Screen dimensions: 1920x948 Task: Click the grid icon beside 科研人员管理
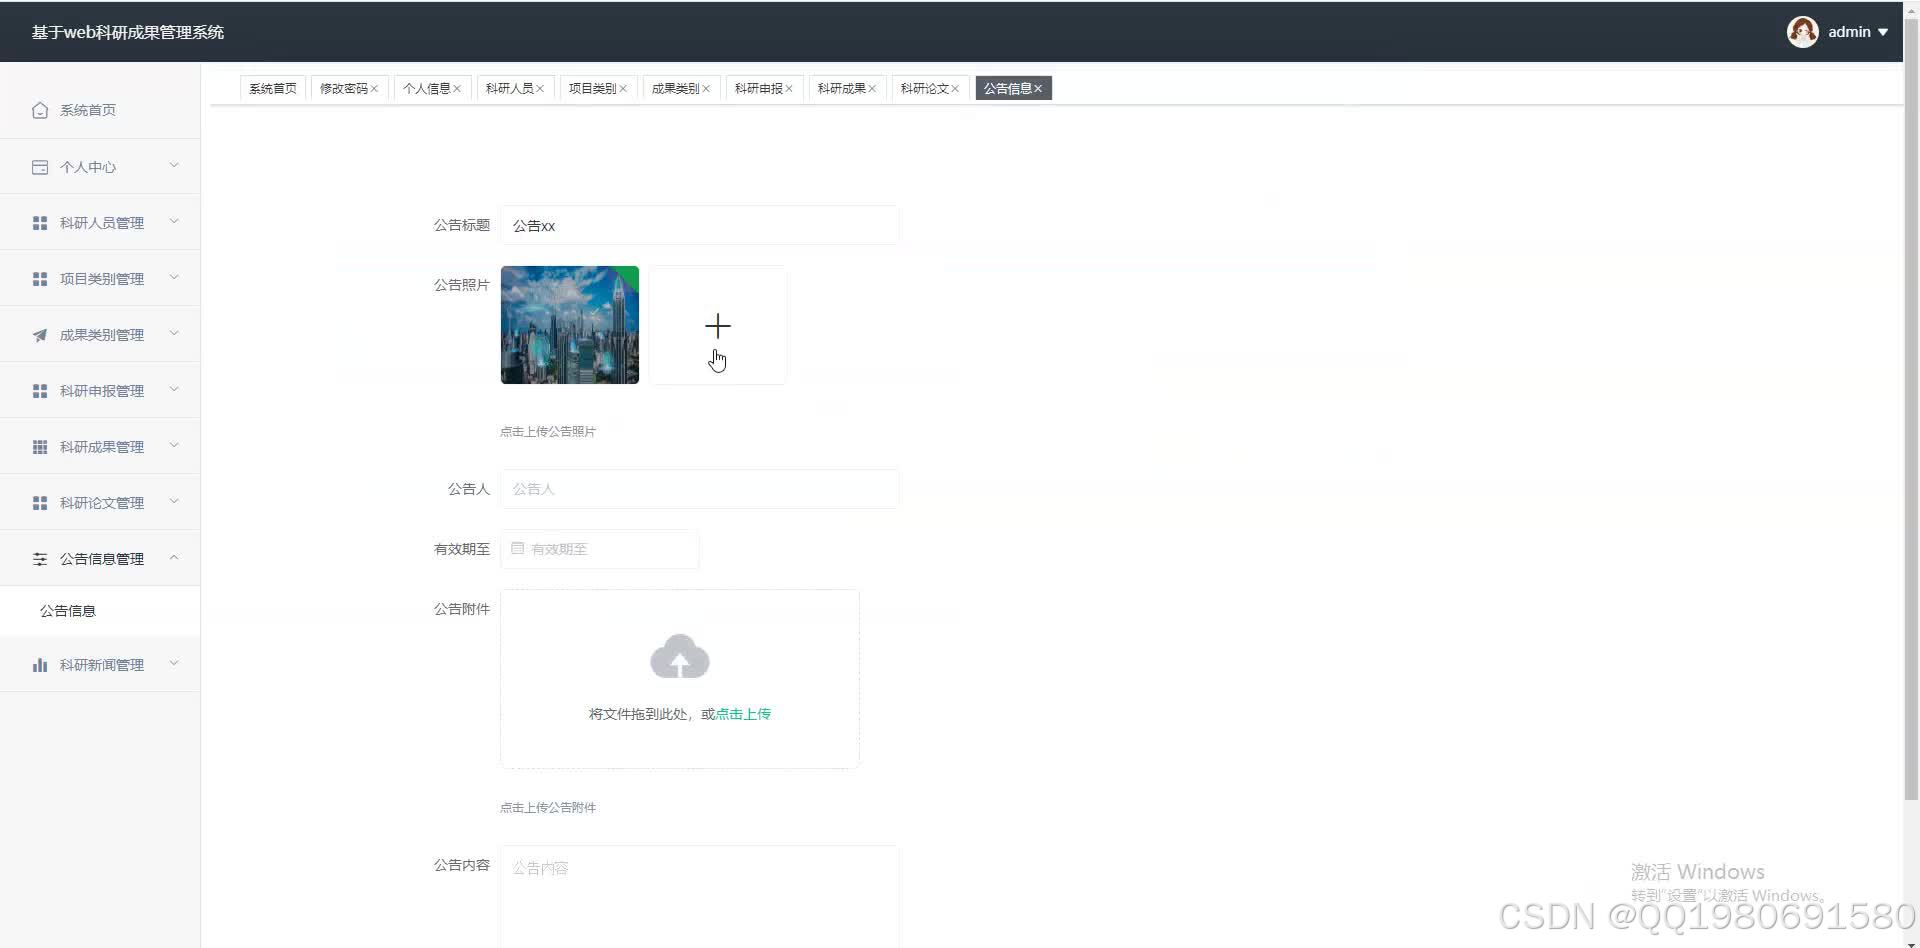(40, 222)
